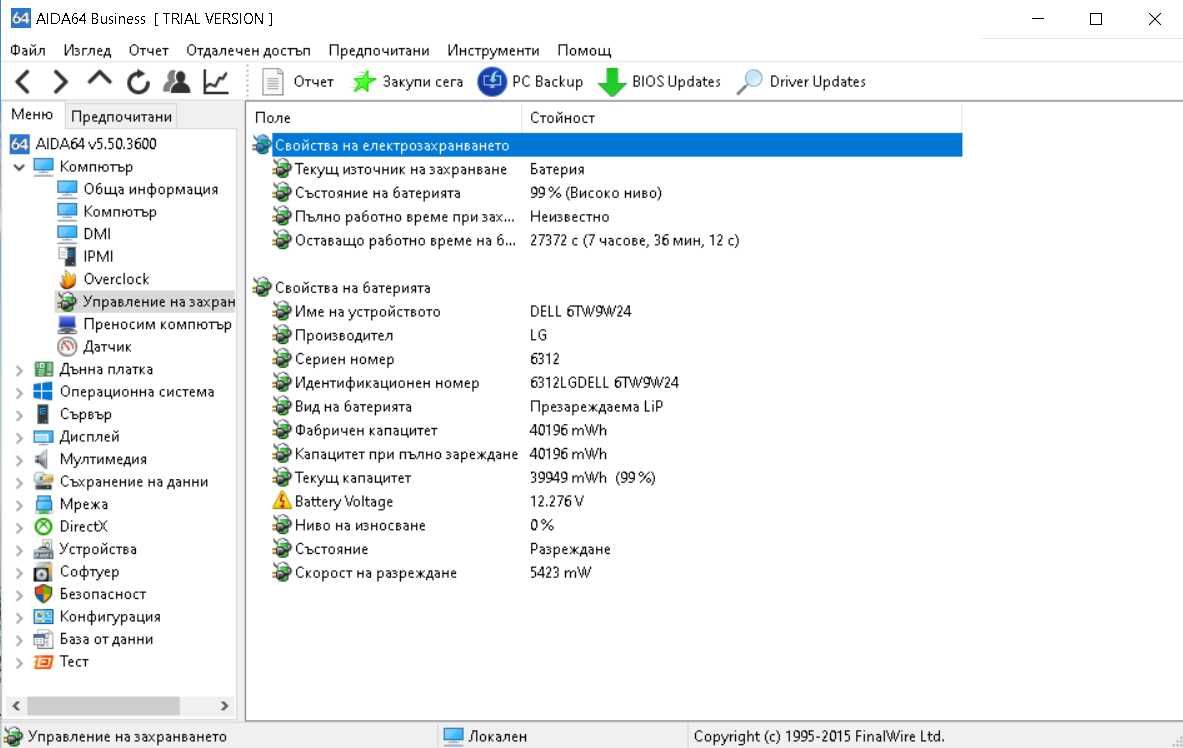Open BIOS Updates with the green arrow
Viewport: 1183px width, 748px height.
point(659,82)
